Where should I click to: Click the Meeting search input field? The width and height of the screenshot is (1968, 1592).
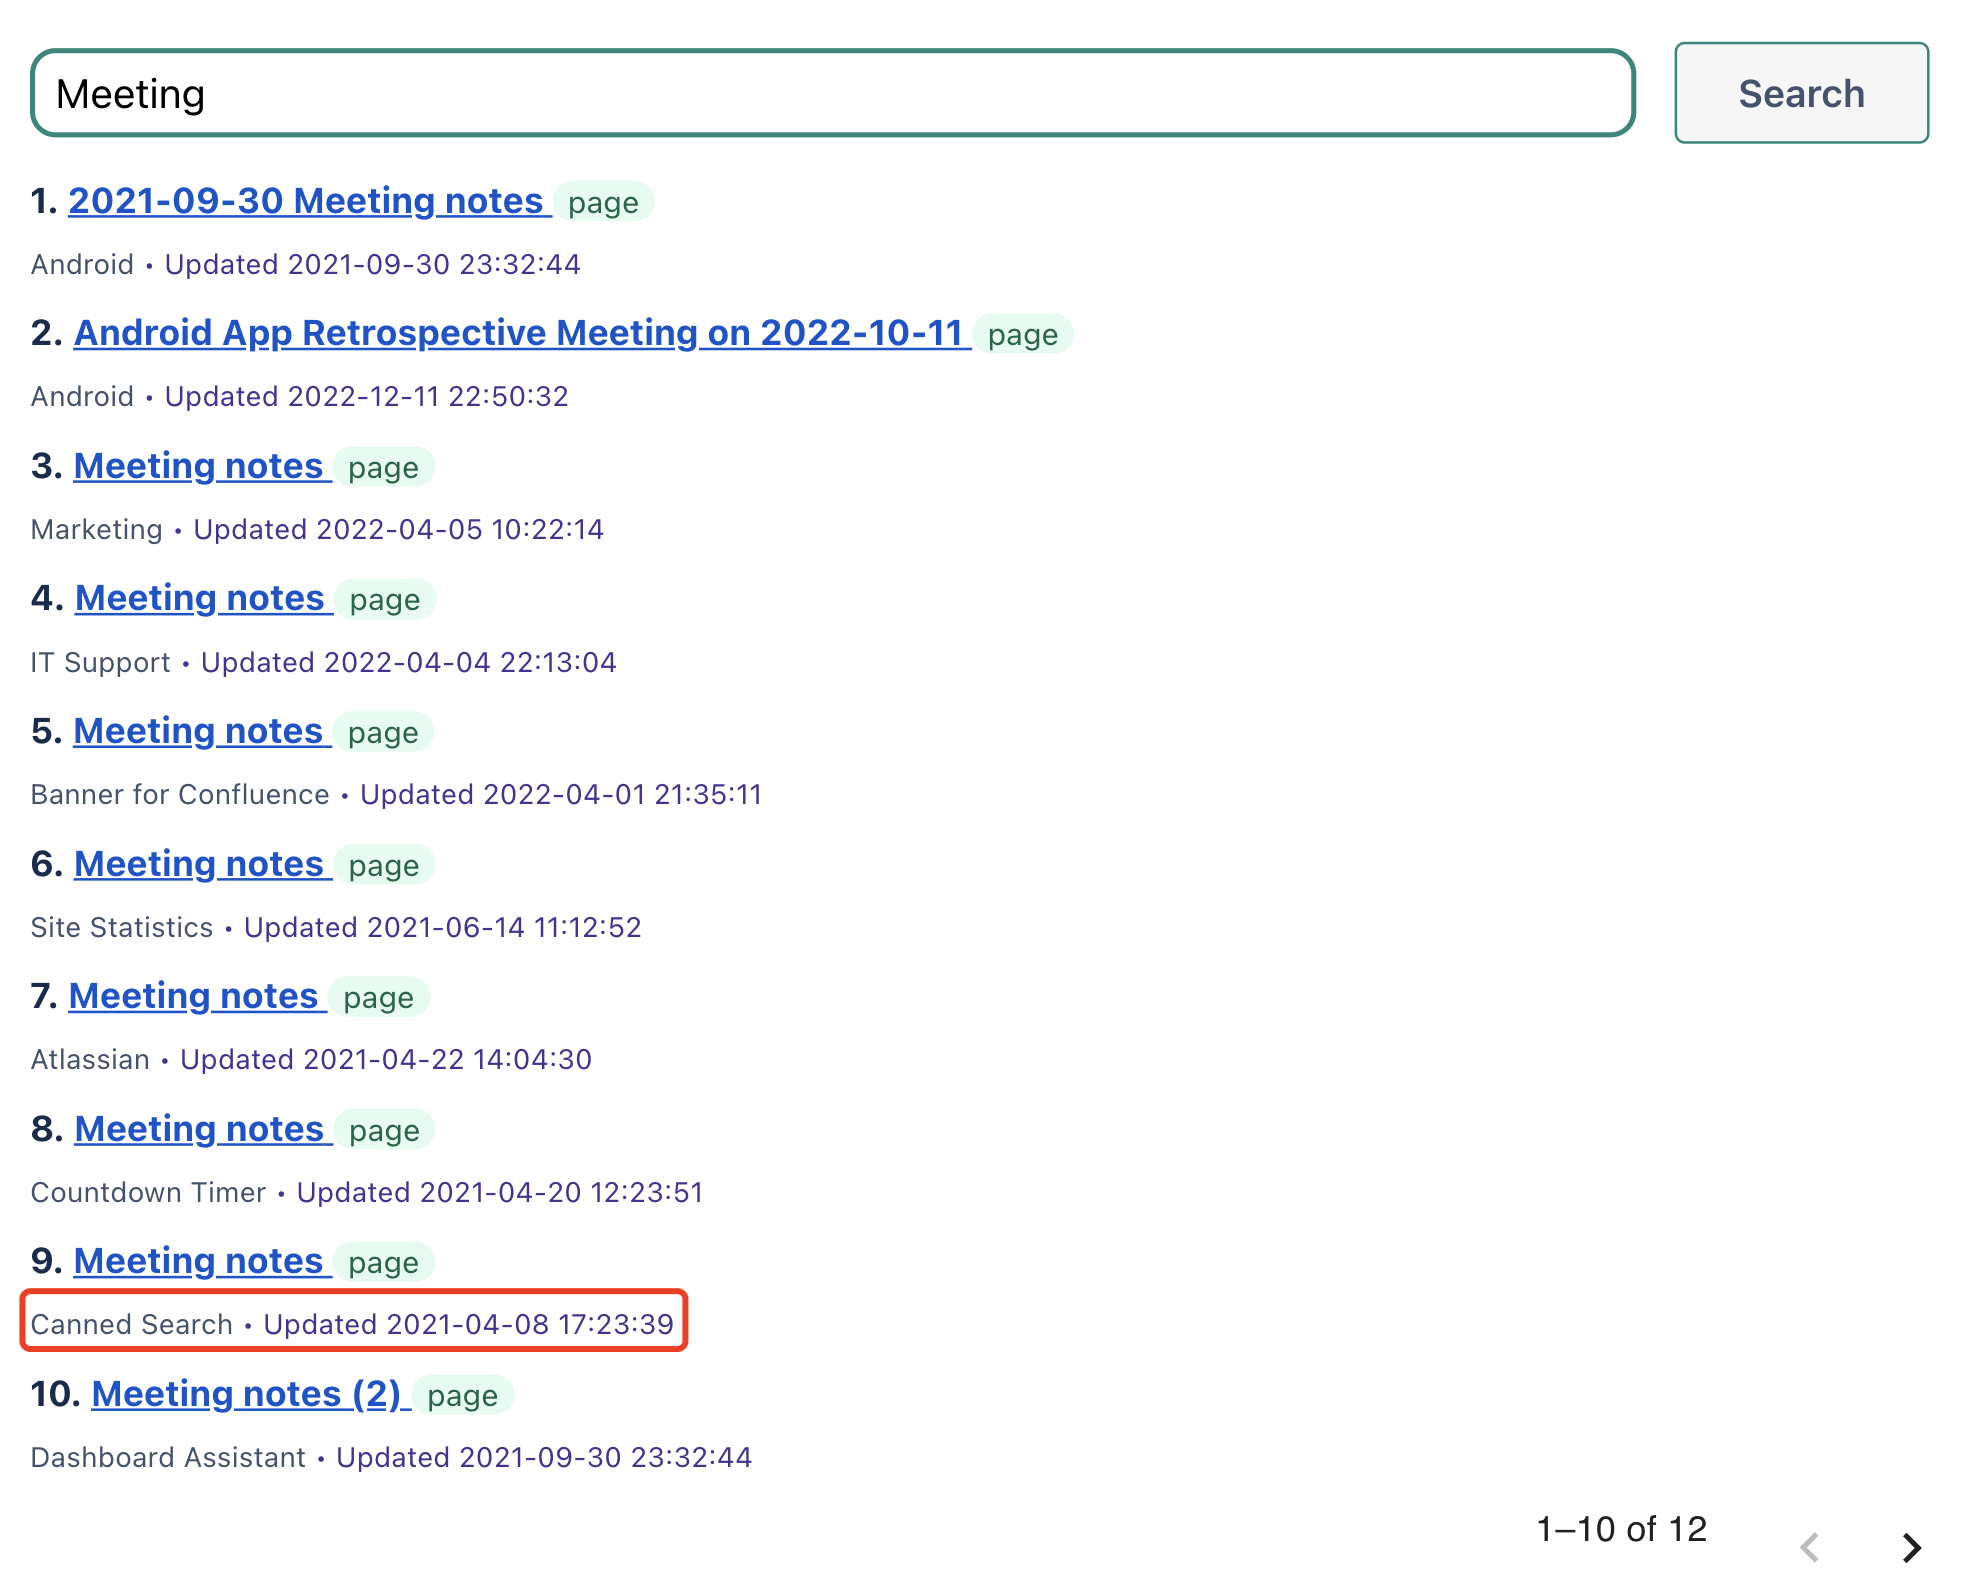(x=832, y=93)
